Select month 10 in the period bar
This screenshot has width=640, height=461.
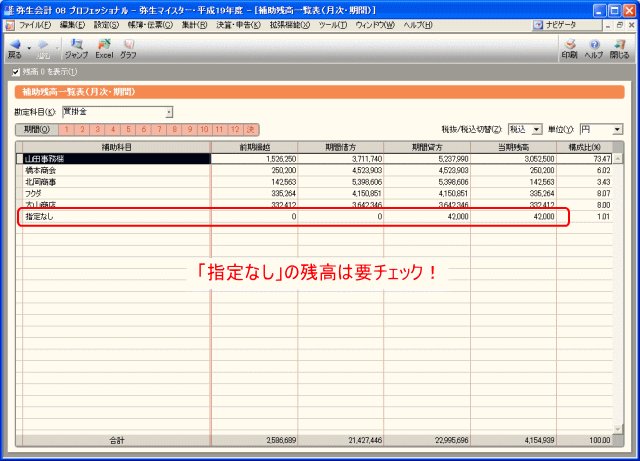pyautogui.click(x=204, y=130)
